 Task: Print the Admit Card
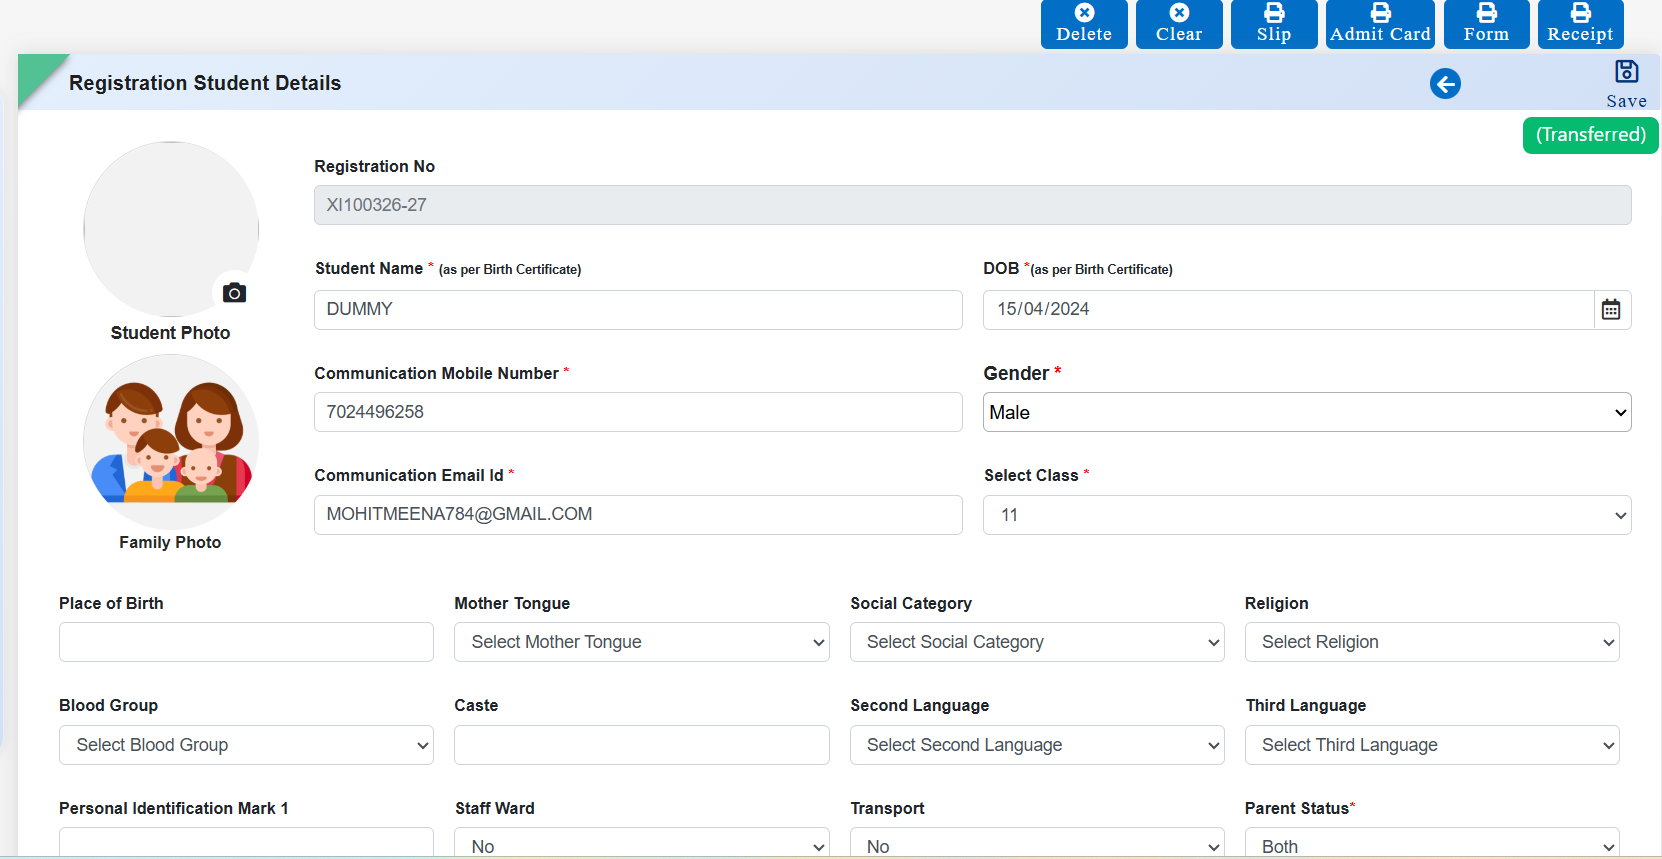1380,24
